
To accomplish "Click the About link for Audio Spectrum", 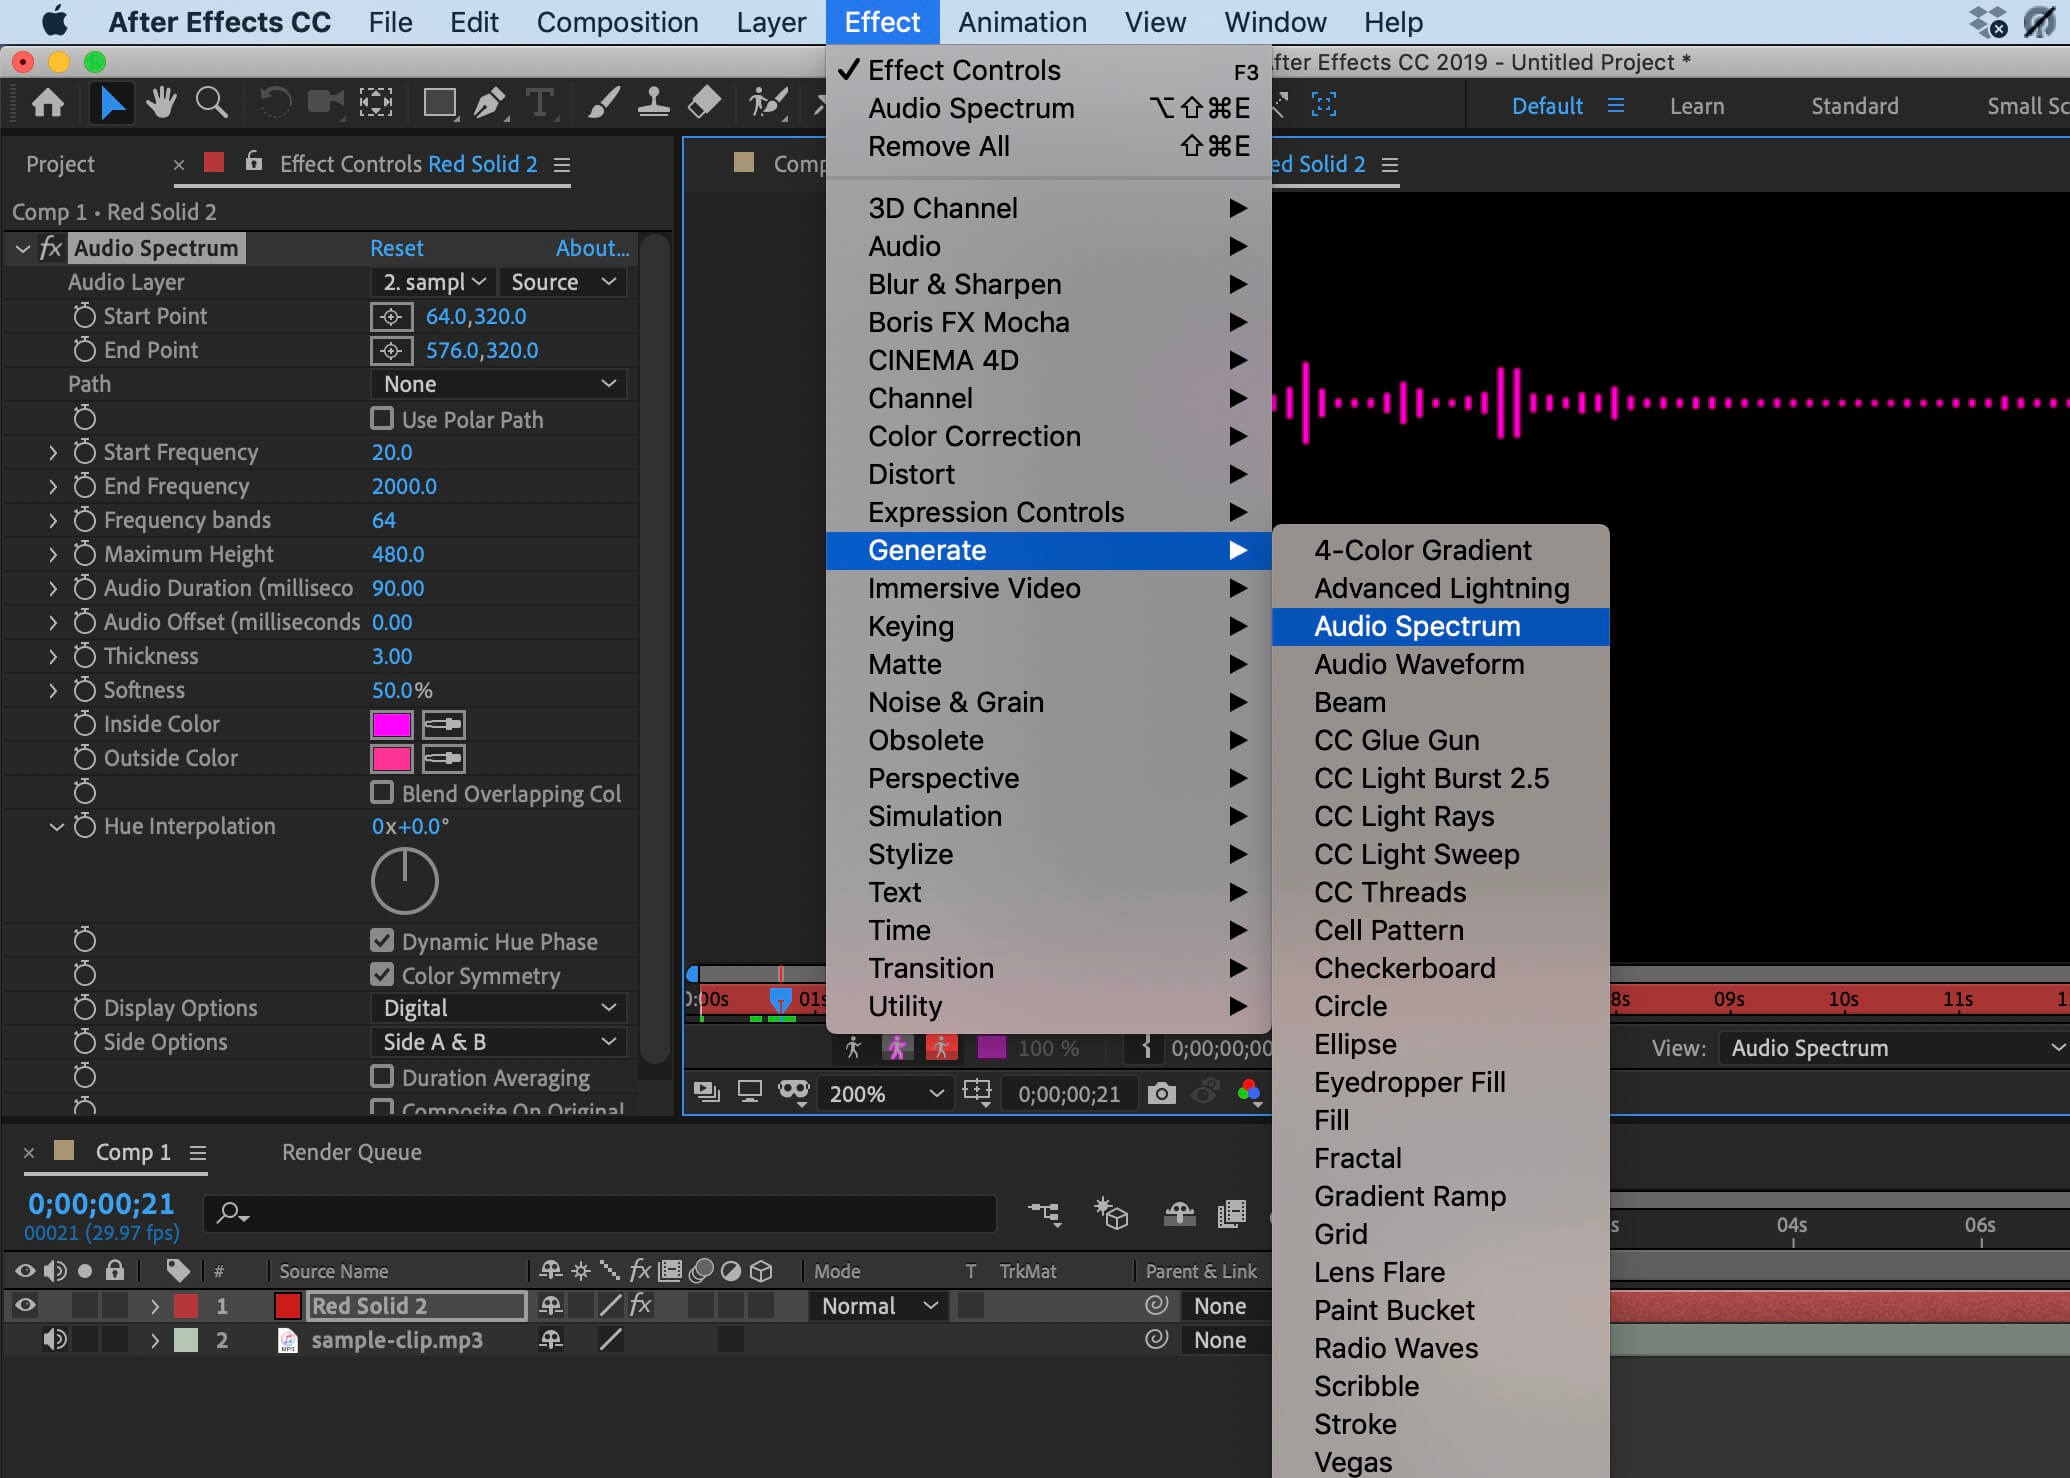I will 592,247.
